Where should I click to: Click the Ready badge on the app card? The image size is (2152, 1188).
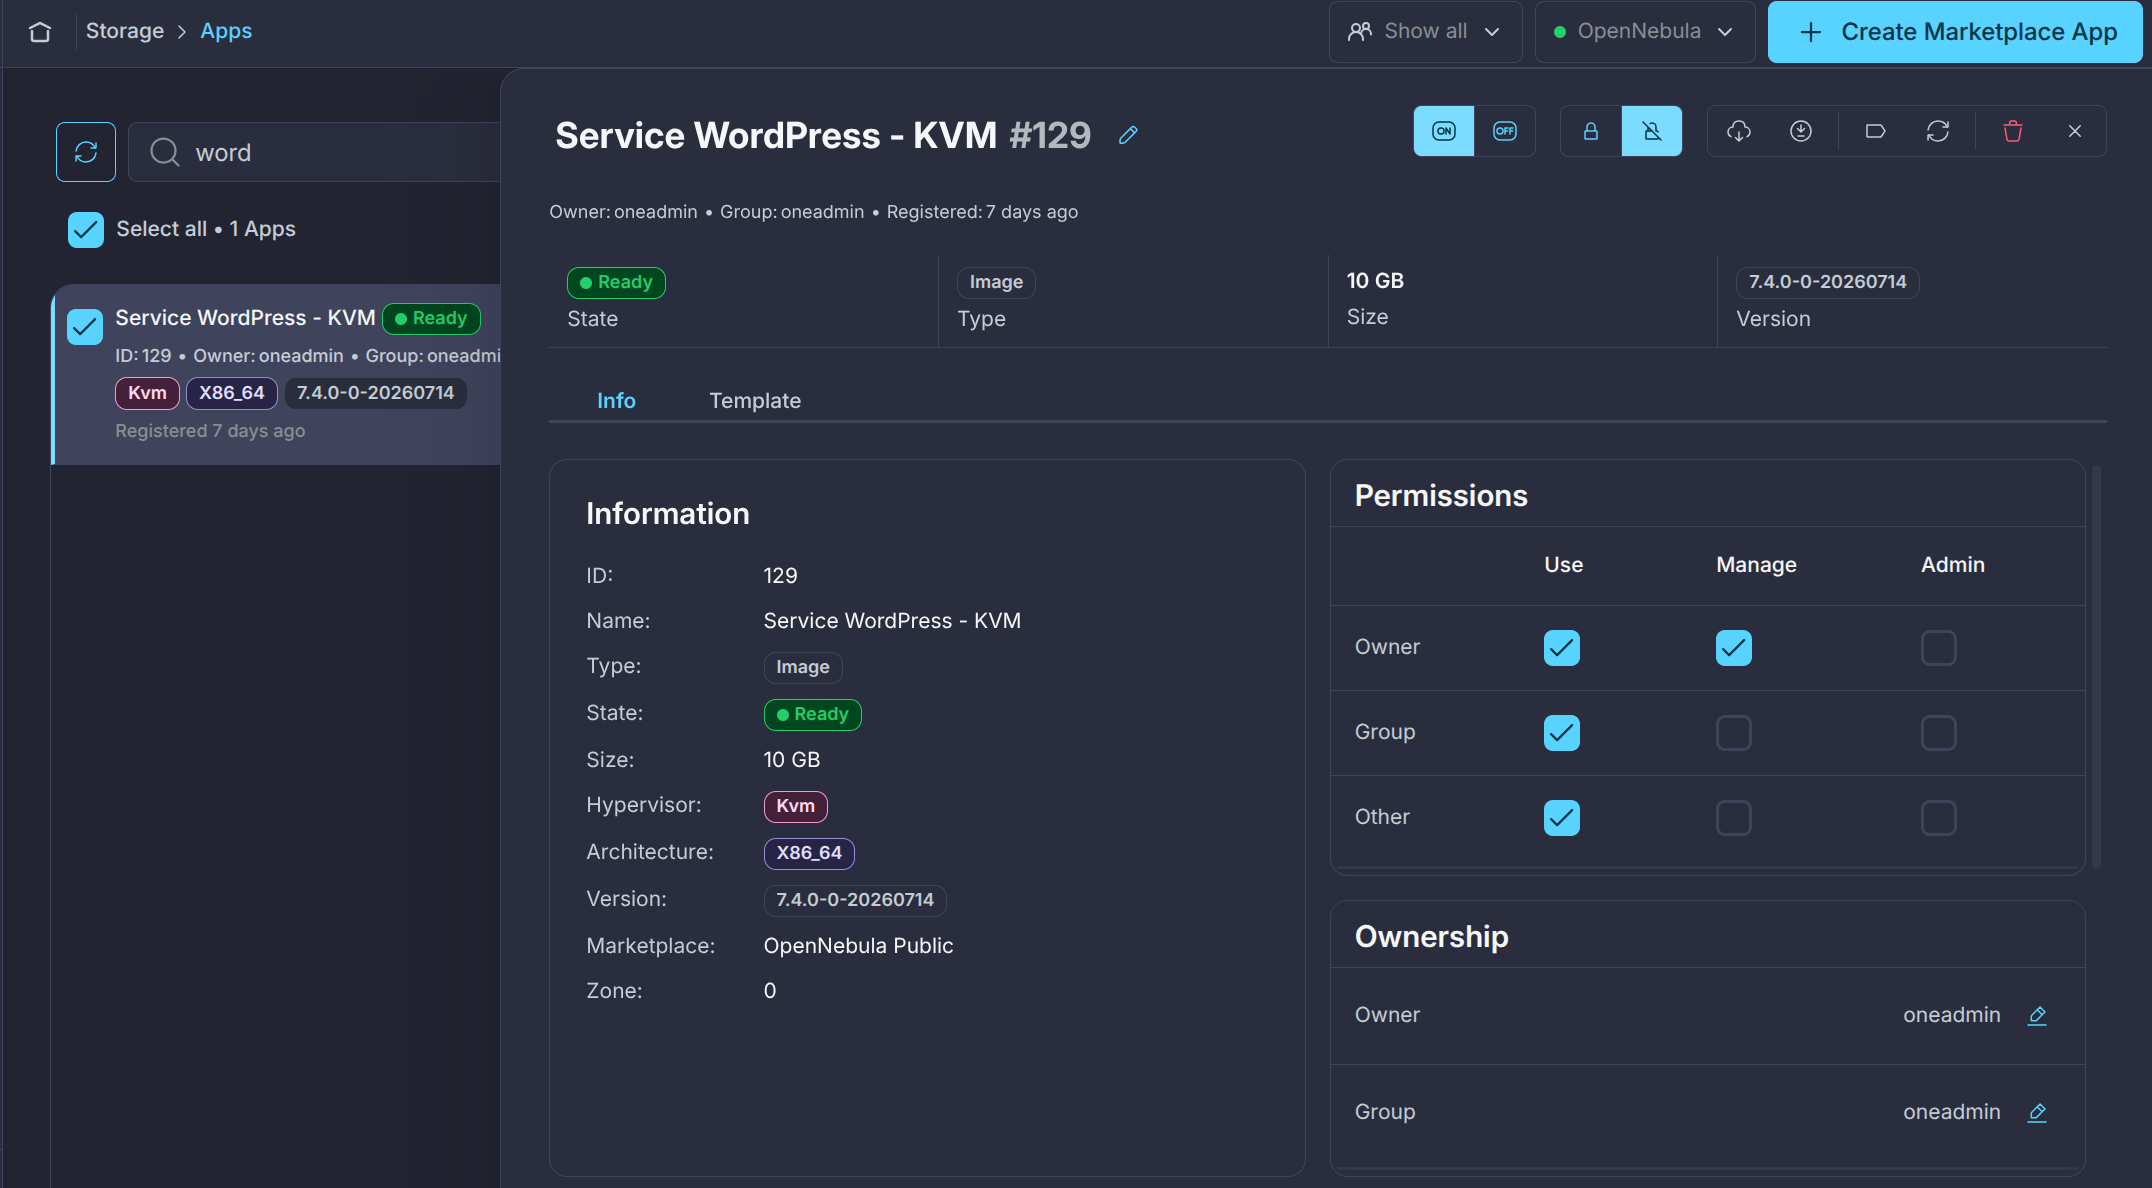(431, 318)
